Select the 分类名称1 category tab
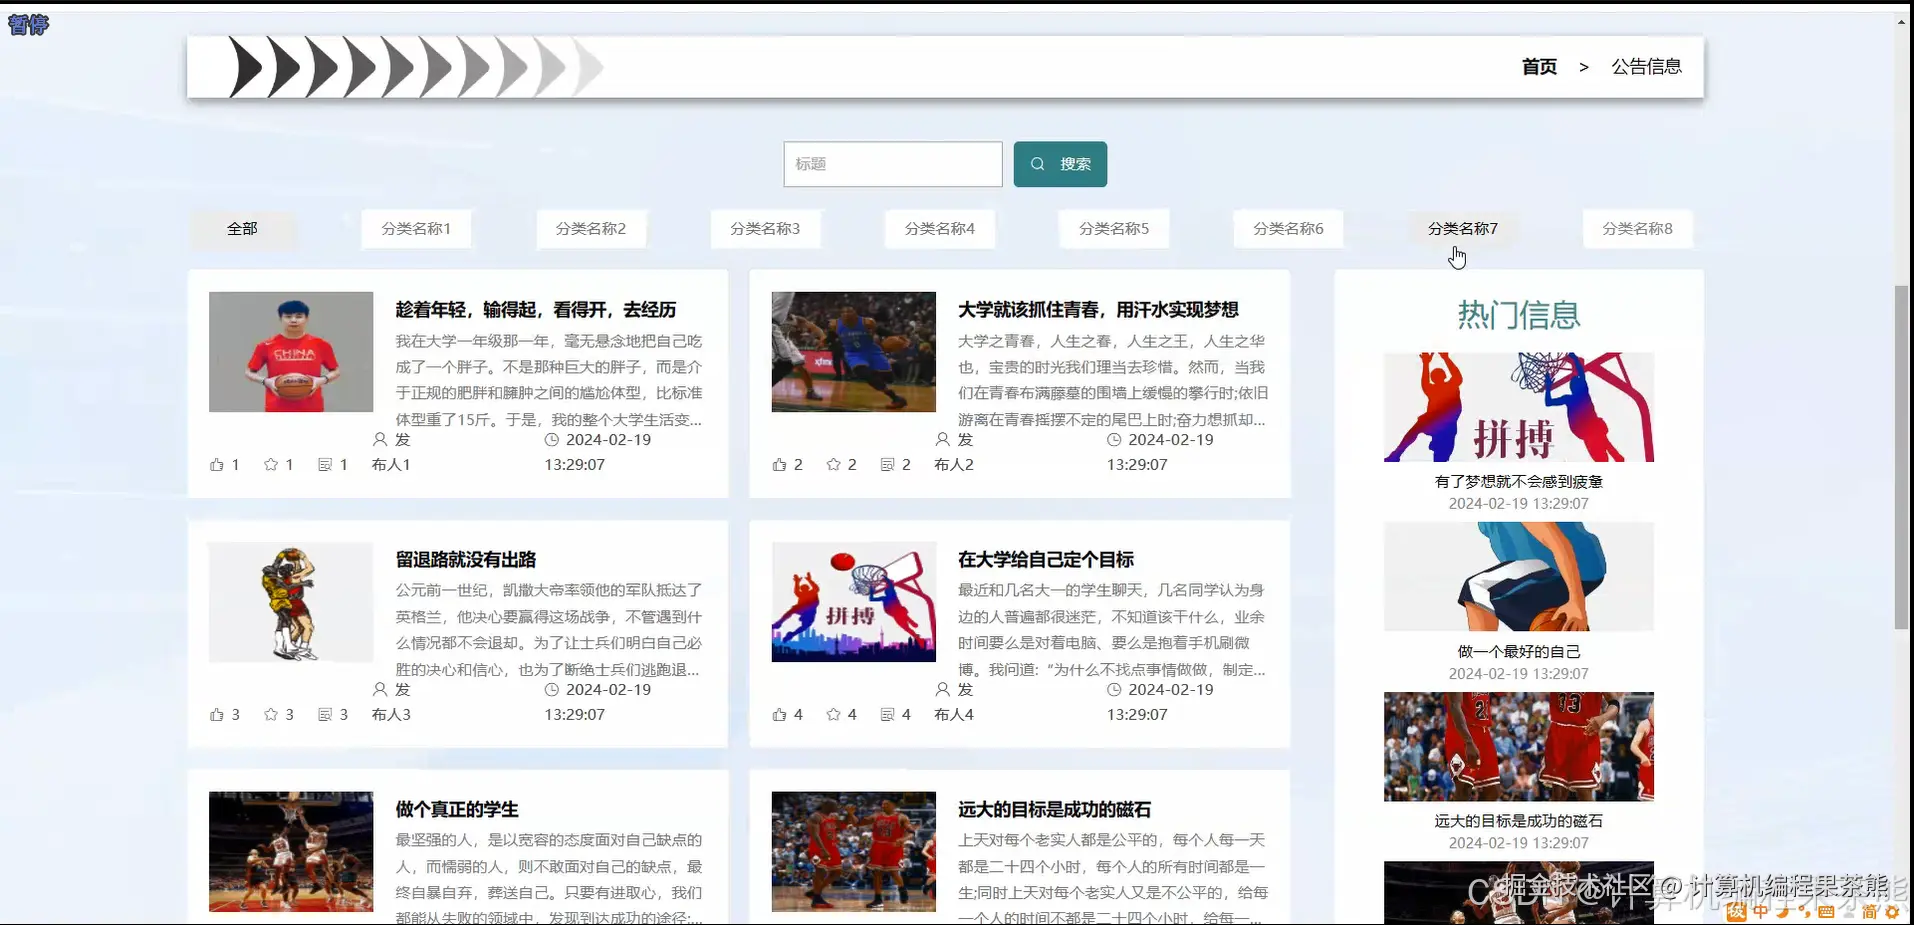This screenshot has width=1914, height=925. [416, 229]
